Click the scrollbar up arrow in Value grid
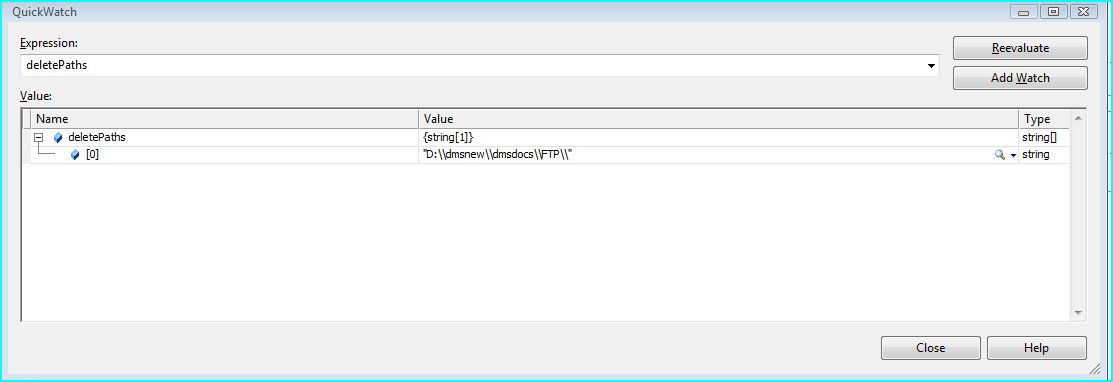This screenshot has width=1113, height=382. [x=1078, y=118]
